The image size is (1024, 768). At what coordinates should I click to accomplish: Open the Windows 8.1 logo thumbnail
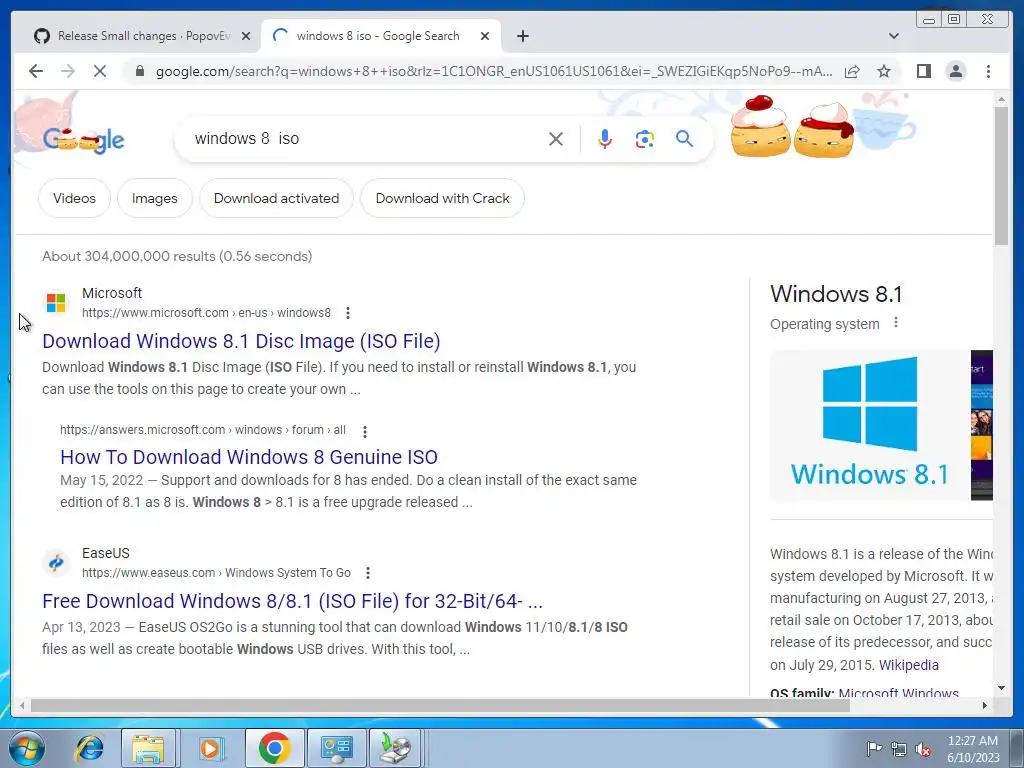coord(869,425)
